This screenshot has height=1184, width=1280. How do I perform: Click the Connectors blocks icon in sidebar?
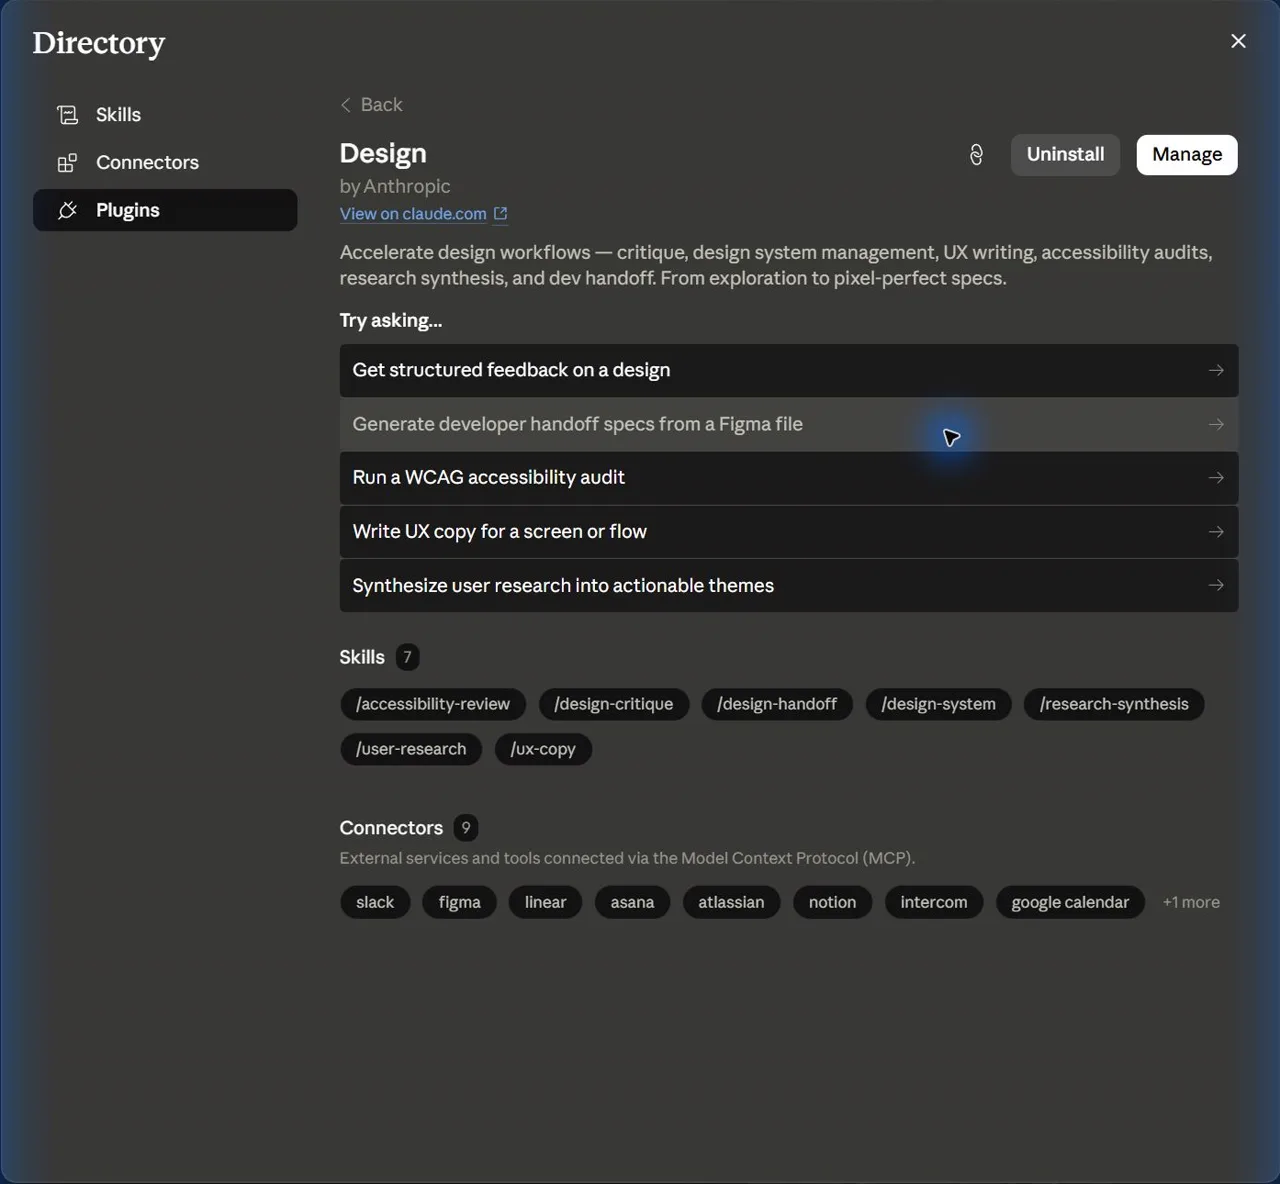(x=67, y=162)
